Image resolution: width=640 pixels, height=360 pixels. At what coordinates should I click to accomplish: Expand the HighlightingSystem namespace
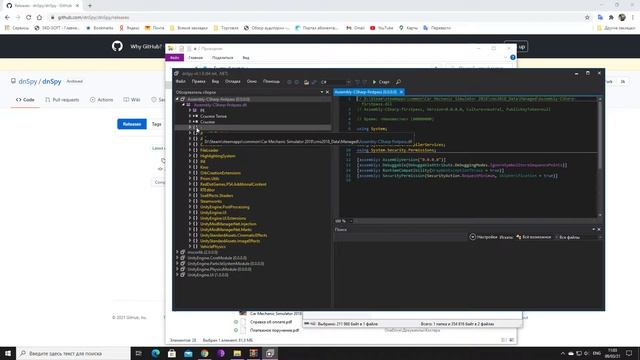[x=190, y=156]
